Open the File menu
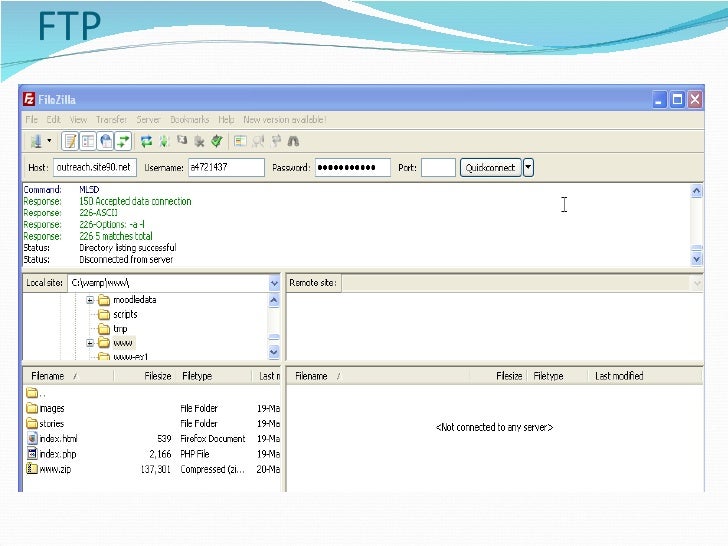The image size is (728, 546). click(x=32, y=120)
